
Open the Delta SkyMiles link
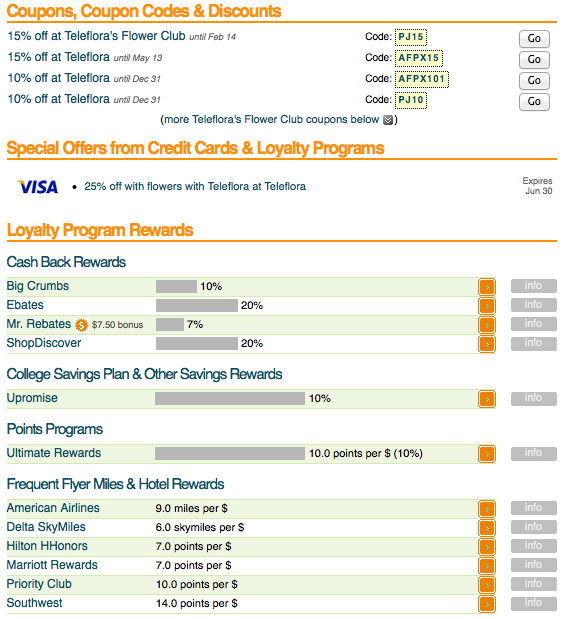click(46, 527)
